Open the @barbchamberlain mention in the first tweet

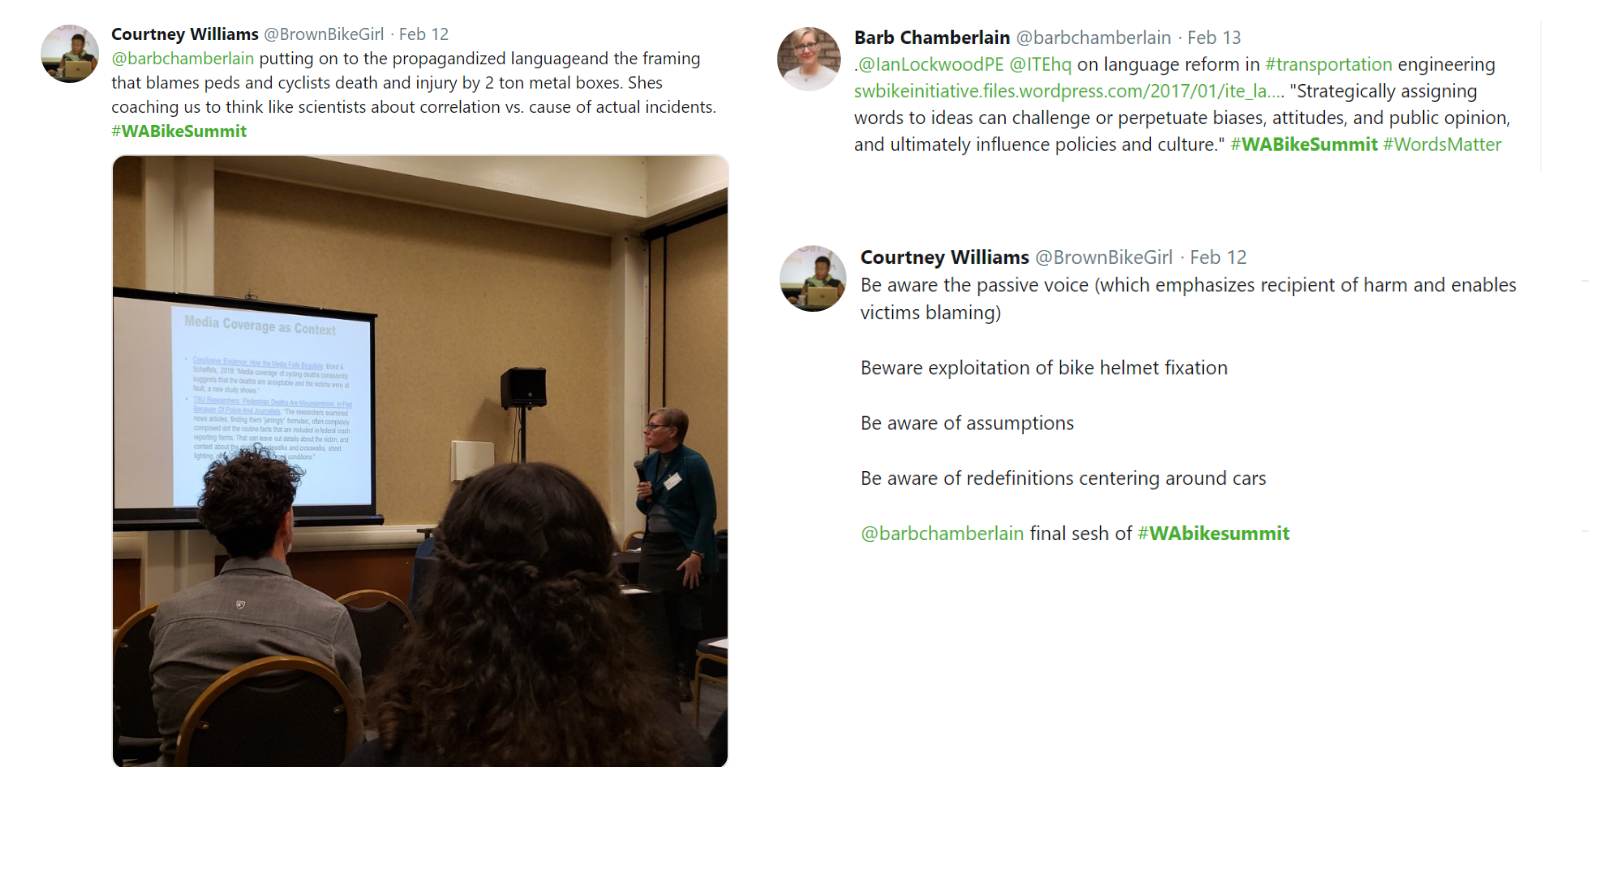tap(183, 58)
